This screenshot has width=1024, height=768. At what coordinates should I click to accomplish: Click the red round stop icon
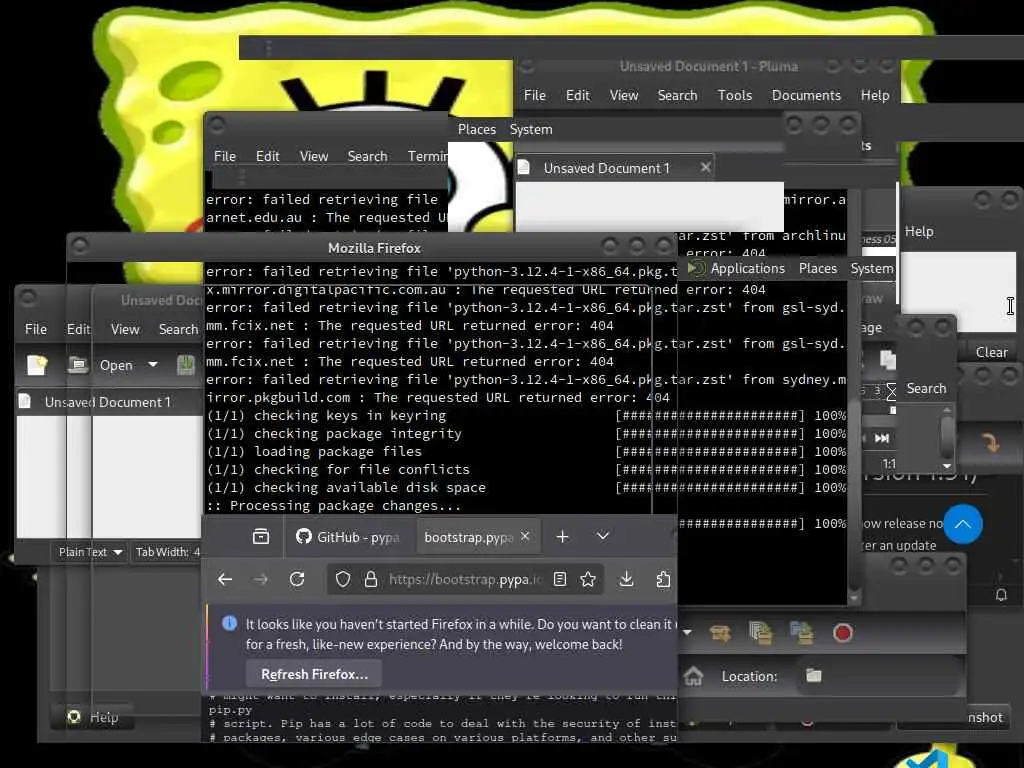pos(842,633)
